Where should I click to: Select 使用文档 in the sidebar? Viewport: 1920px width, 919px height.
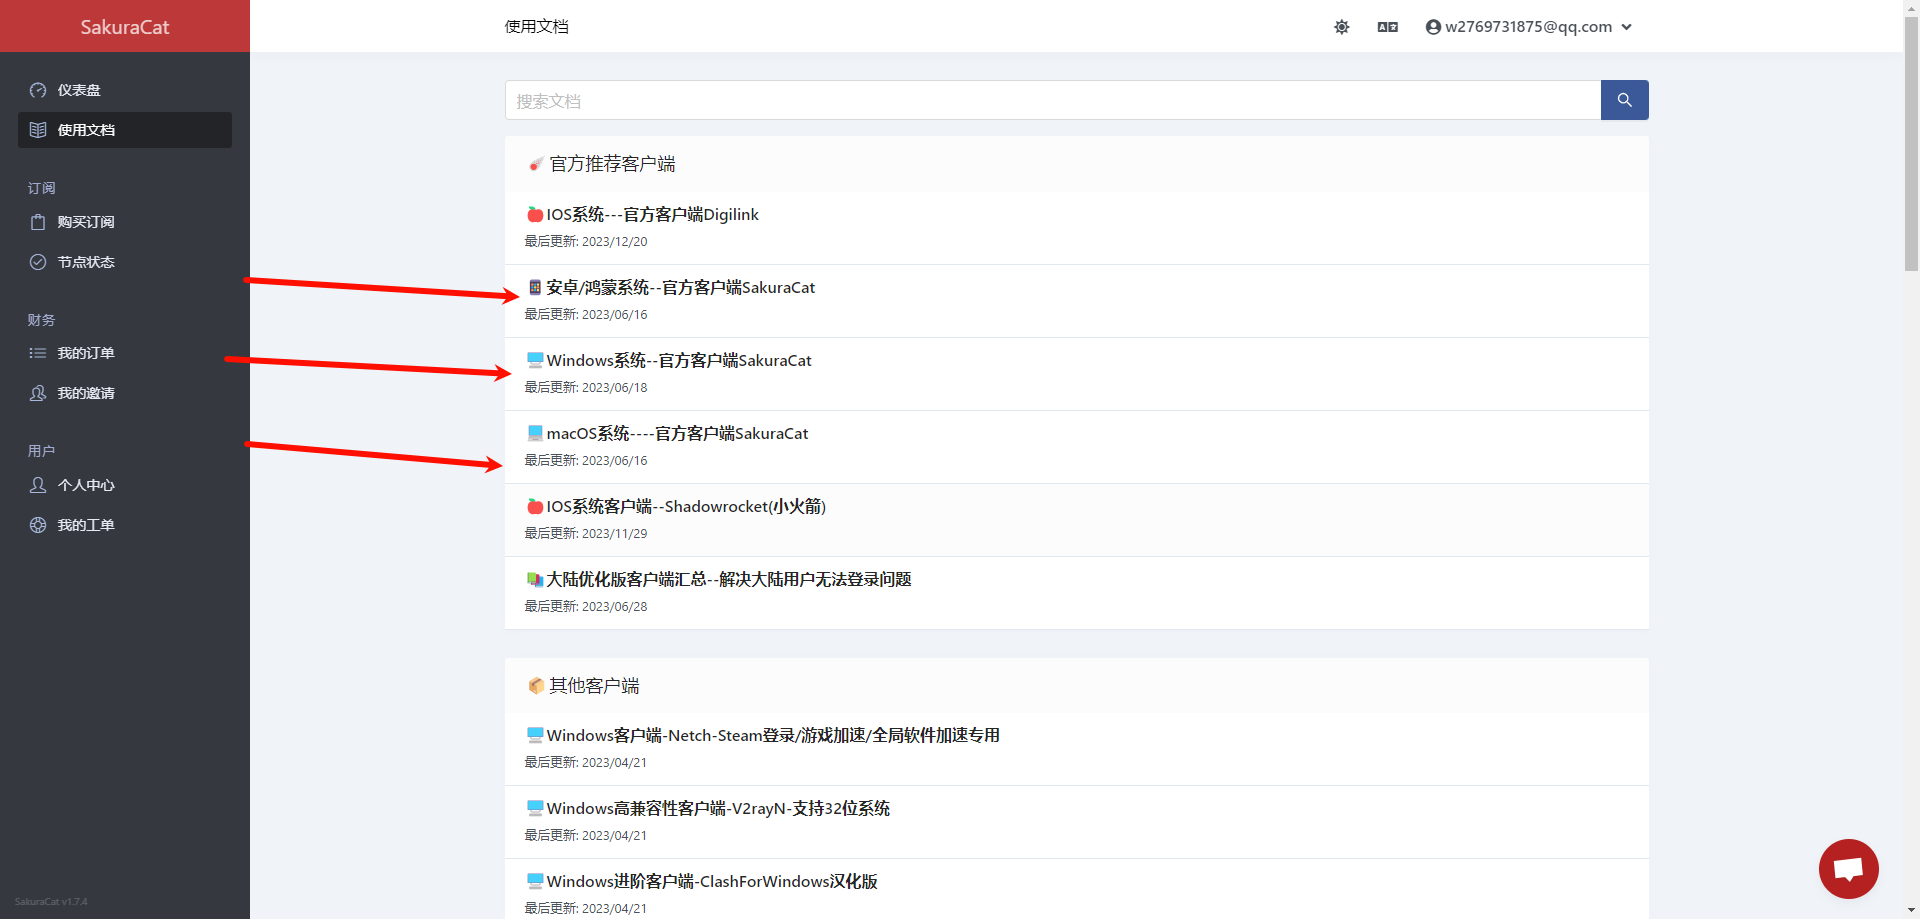[86, 130]
